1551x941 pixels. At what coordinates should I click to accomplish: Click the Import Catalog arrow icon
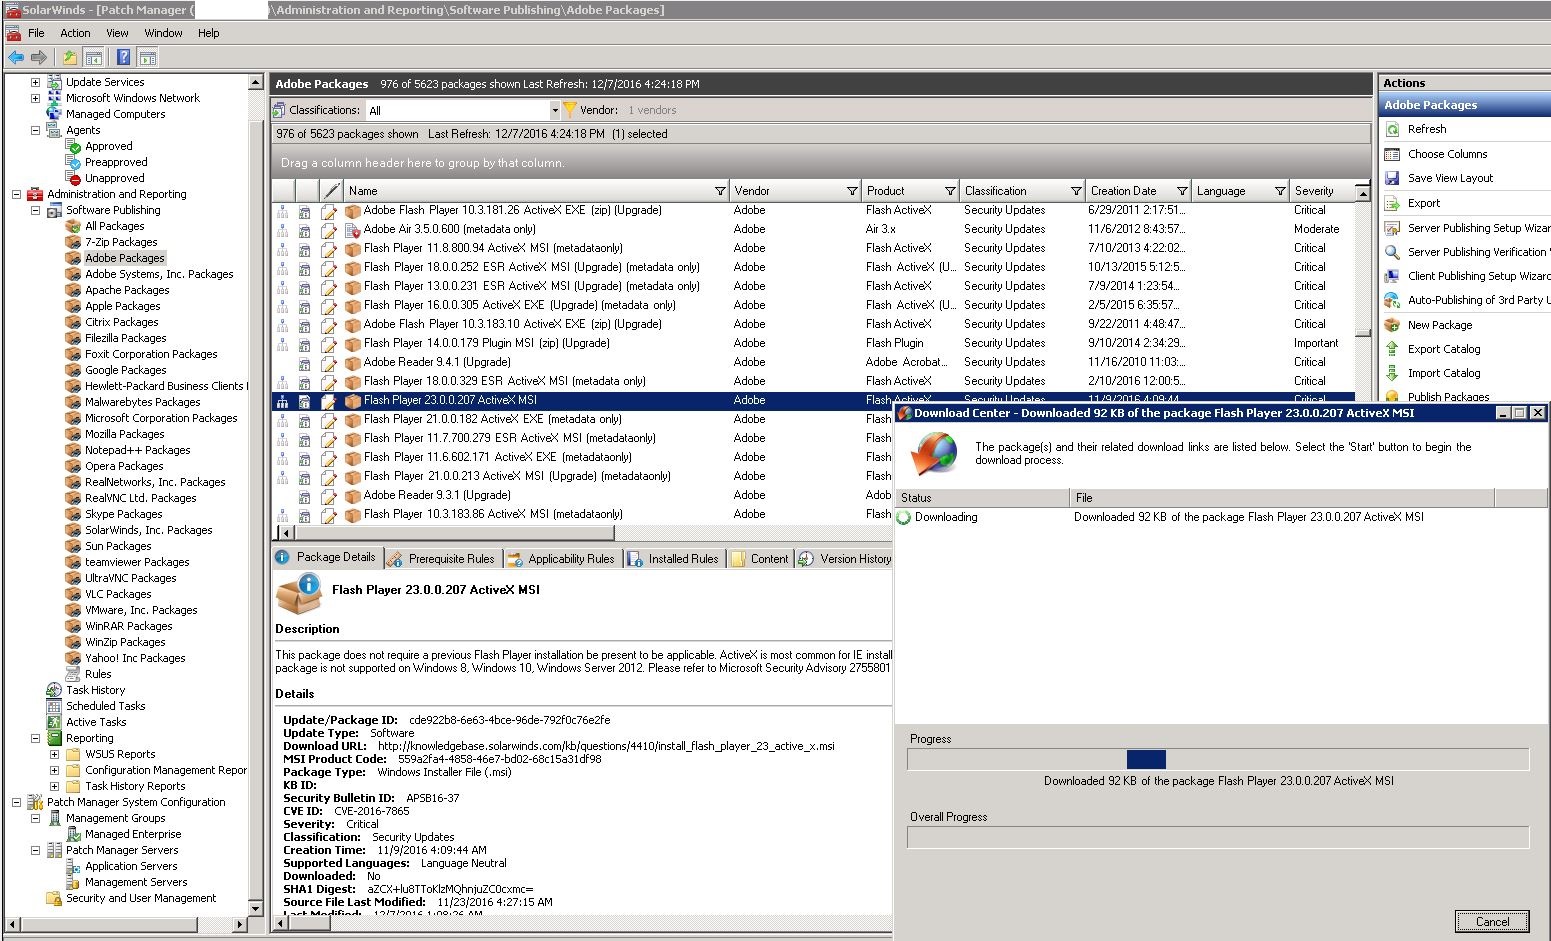[x=1392, y=373]
